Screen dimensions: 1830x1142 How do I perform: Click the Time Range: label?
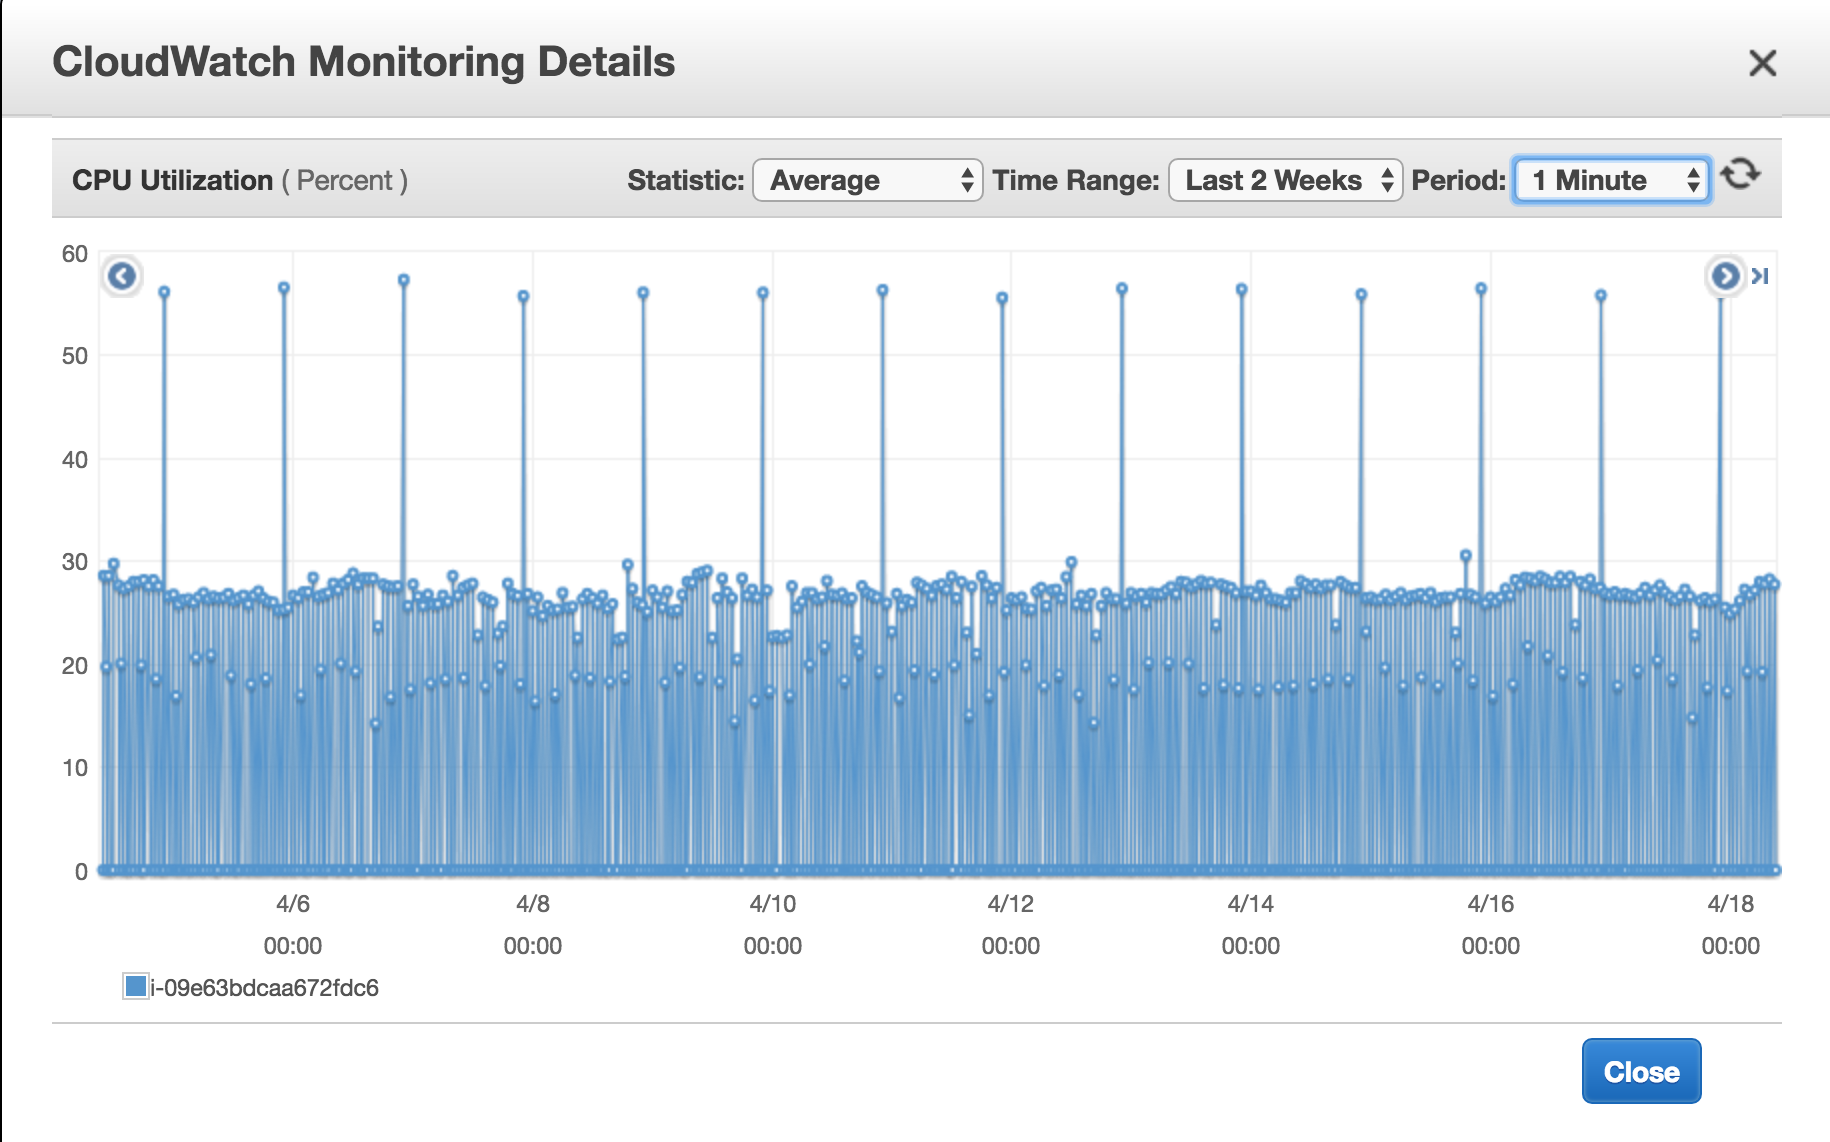tap(1076, 180)
